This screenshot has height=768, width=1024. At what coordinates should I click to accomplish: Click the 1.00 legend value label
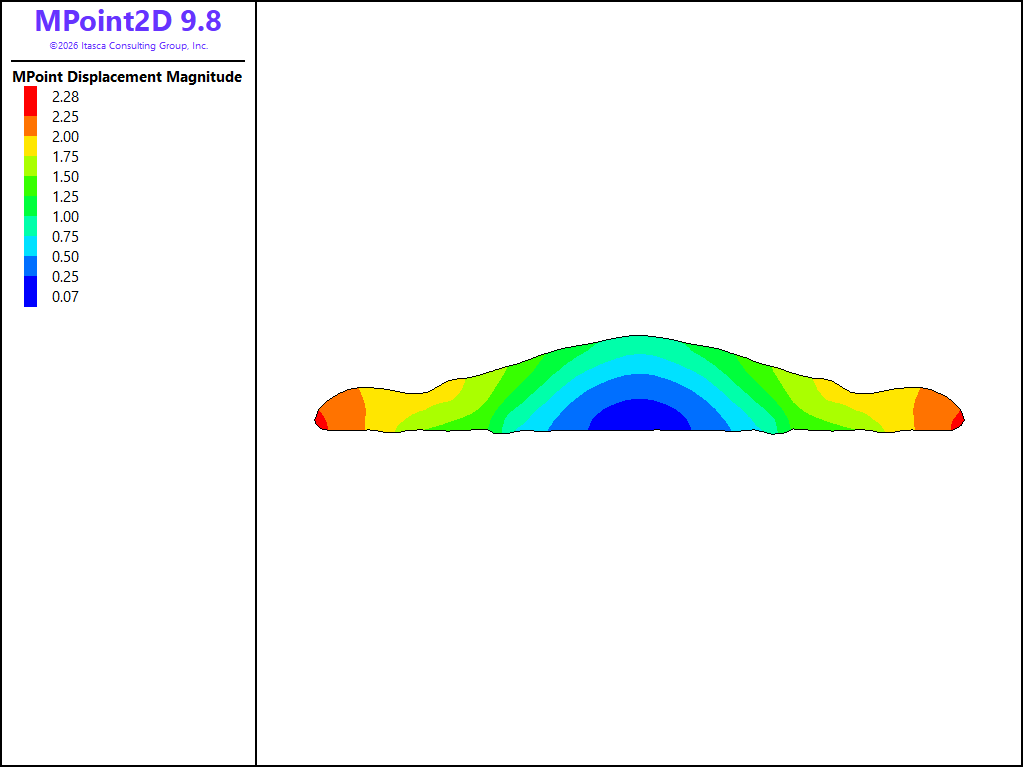65,217
